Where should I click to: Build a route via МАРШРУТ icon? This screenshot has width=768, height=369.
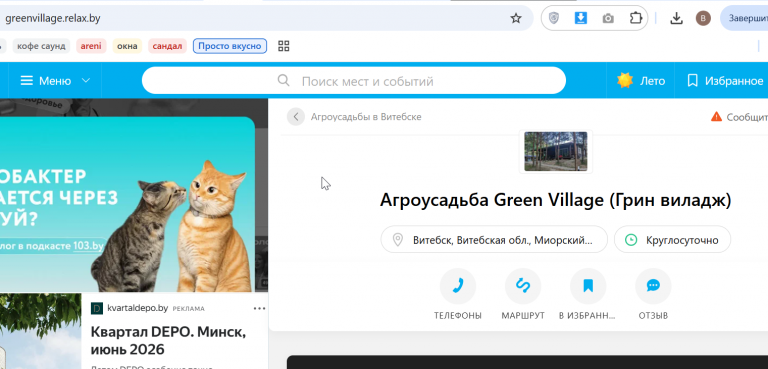[x=523, y=286]
